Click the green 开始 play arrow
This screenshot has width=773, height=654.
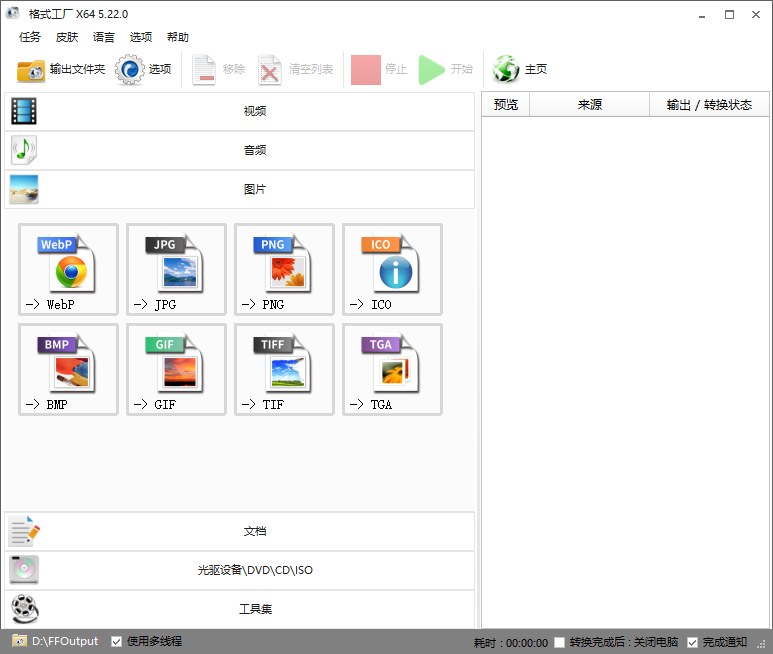click(431, 70)
